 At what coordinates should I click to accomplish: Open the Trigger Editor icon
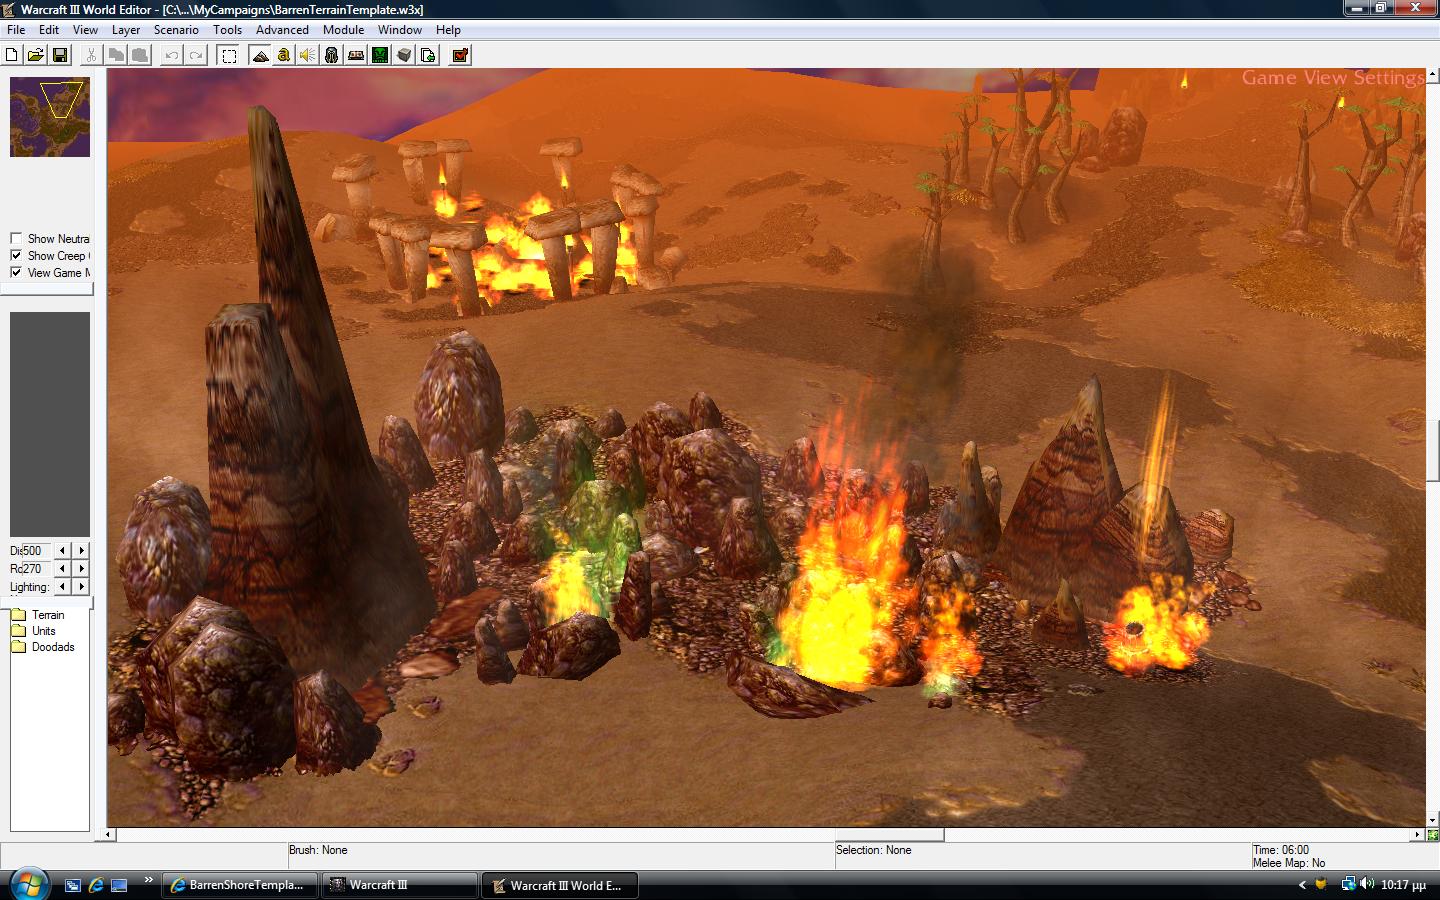click(284, 55)
